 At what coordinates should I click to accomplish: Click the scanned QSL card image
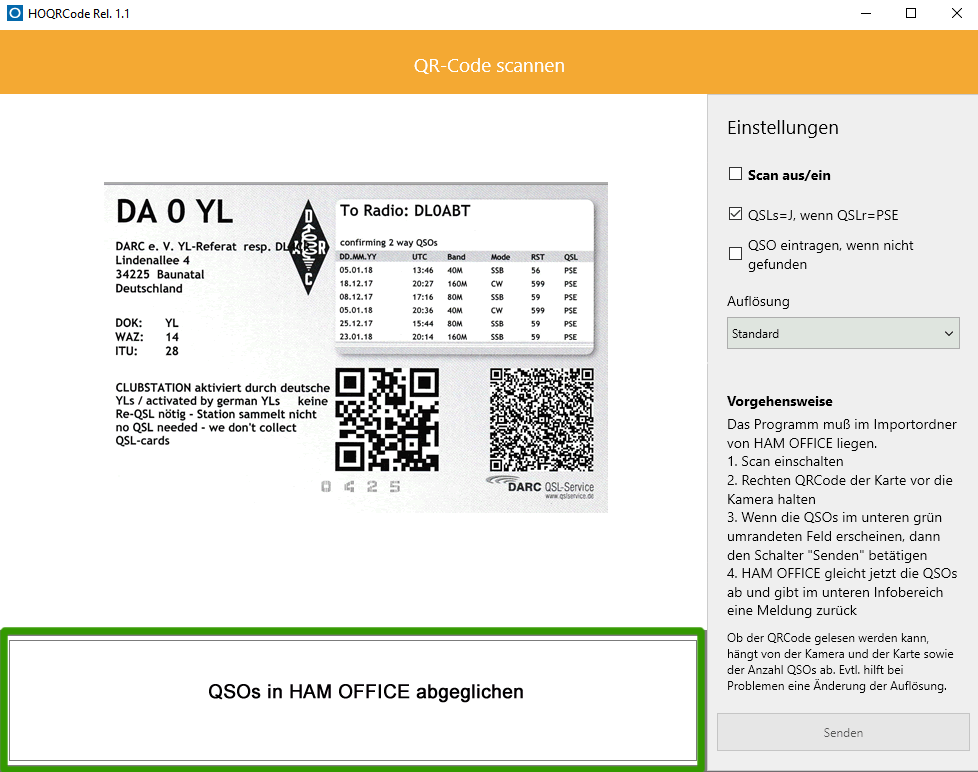point(356,347)
